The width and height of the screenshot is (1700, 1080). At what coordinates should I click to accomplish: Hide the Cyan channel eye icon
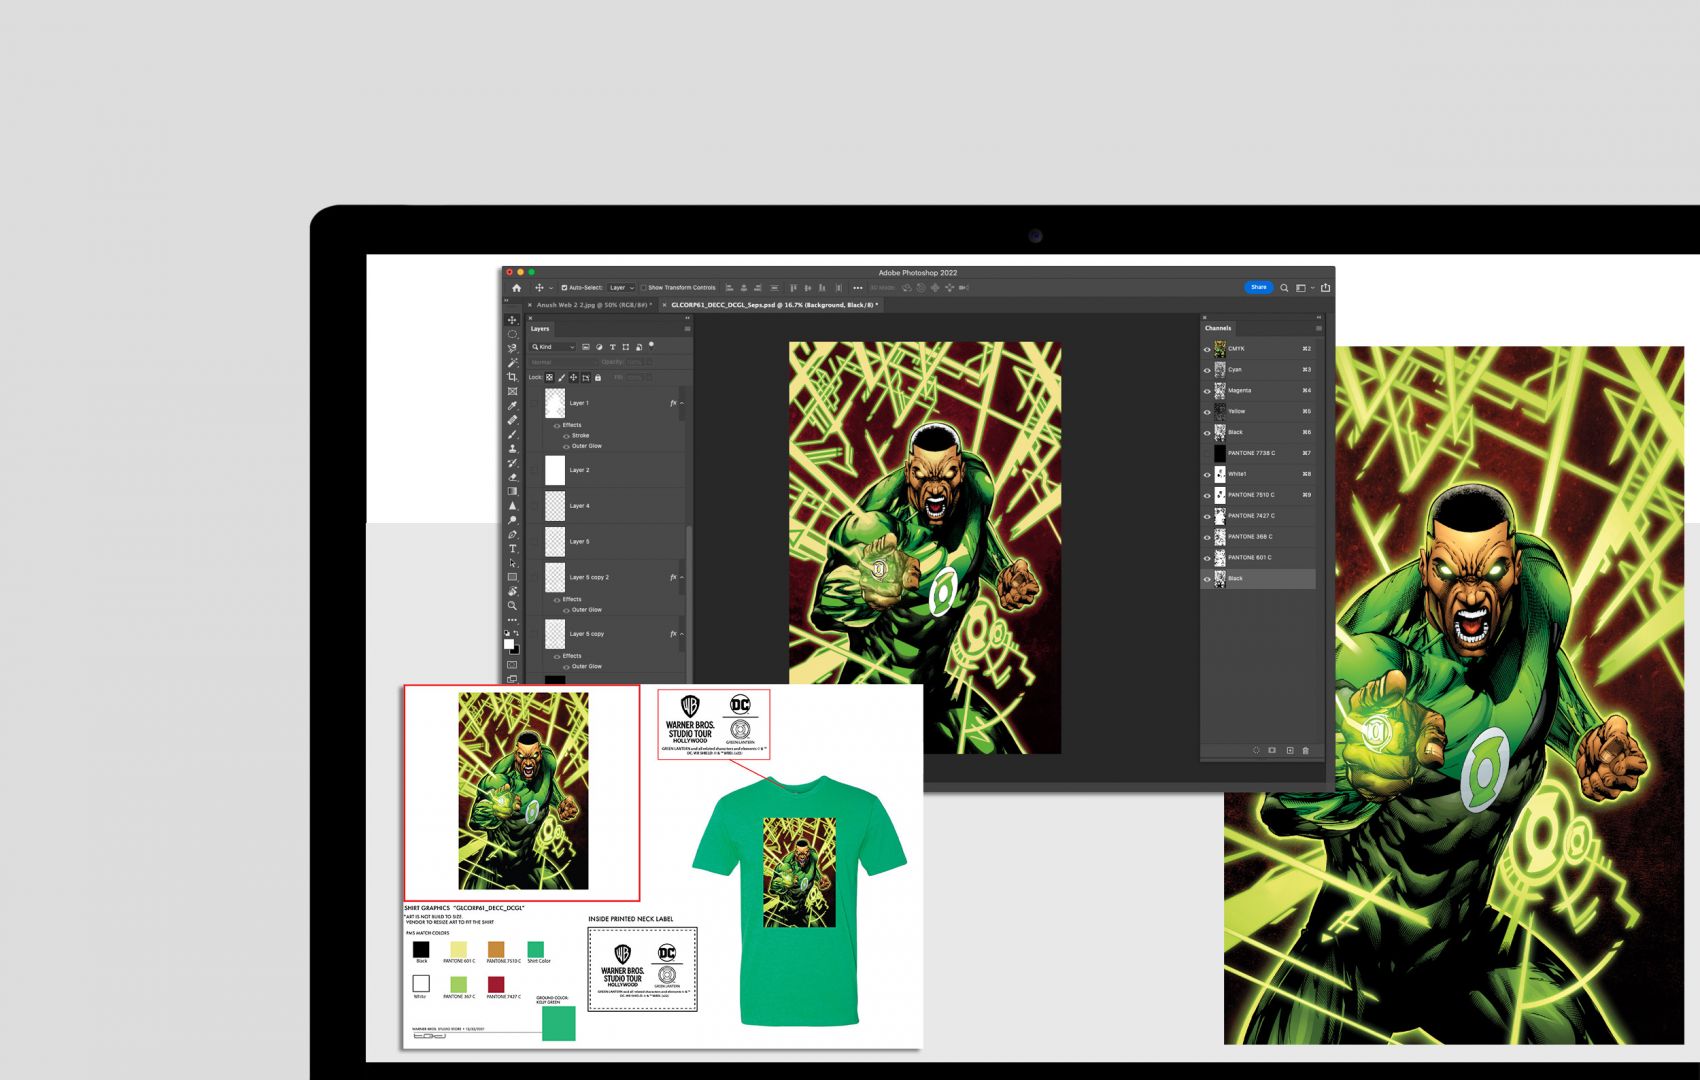click(x=1207, y=370)
